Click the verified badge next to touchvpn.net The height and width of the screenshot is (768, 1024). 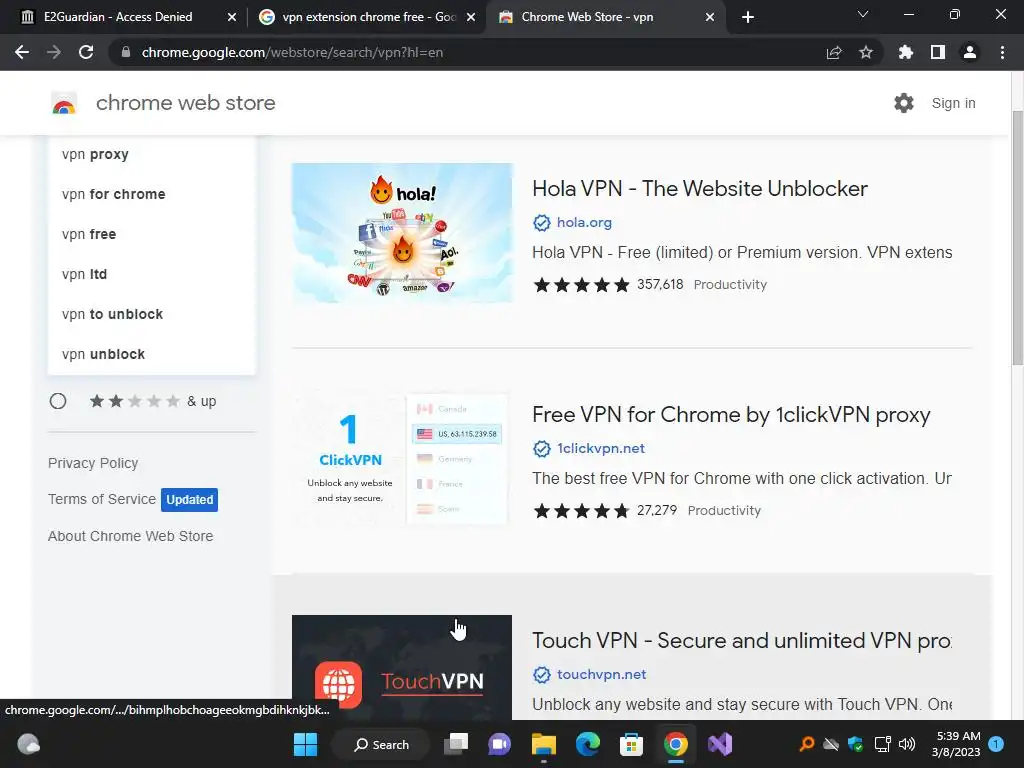tap(541, 675)
